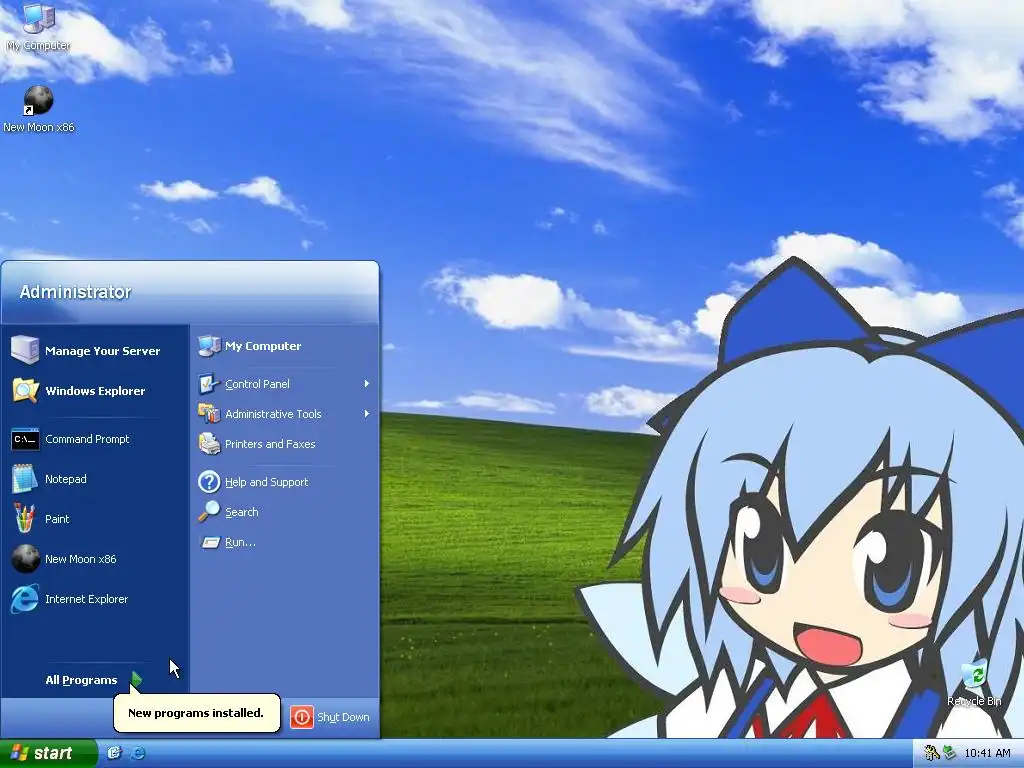Launch Internet Explorer from Quick Launch
The height and width of the screenshot is (768, 1024).
[x=137, y=753]
